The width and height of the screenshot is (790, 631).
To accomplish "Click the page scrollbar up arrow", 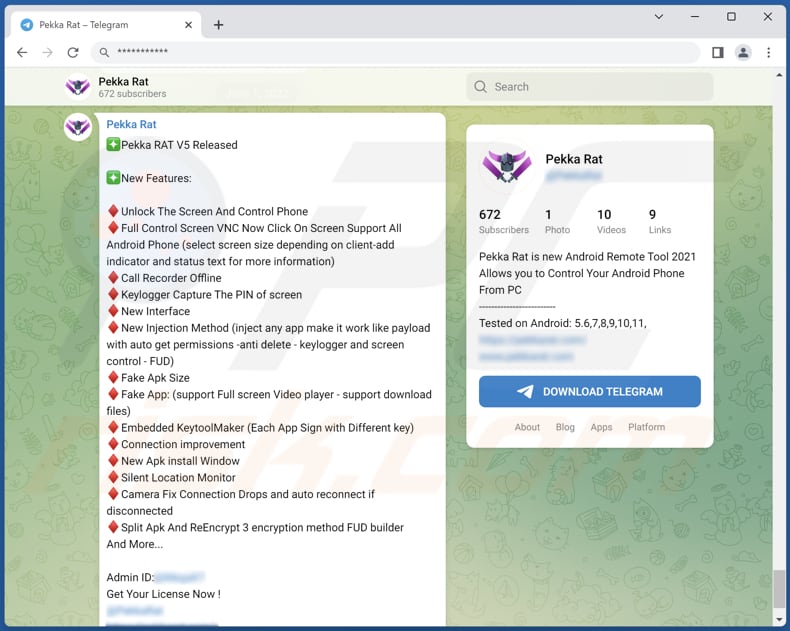I will point(779,75).
